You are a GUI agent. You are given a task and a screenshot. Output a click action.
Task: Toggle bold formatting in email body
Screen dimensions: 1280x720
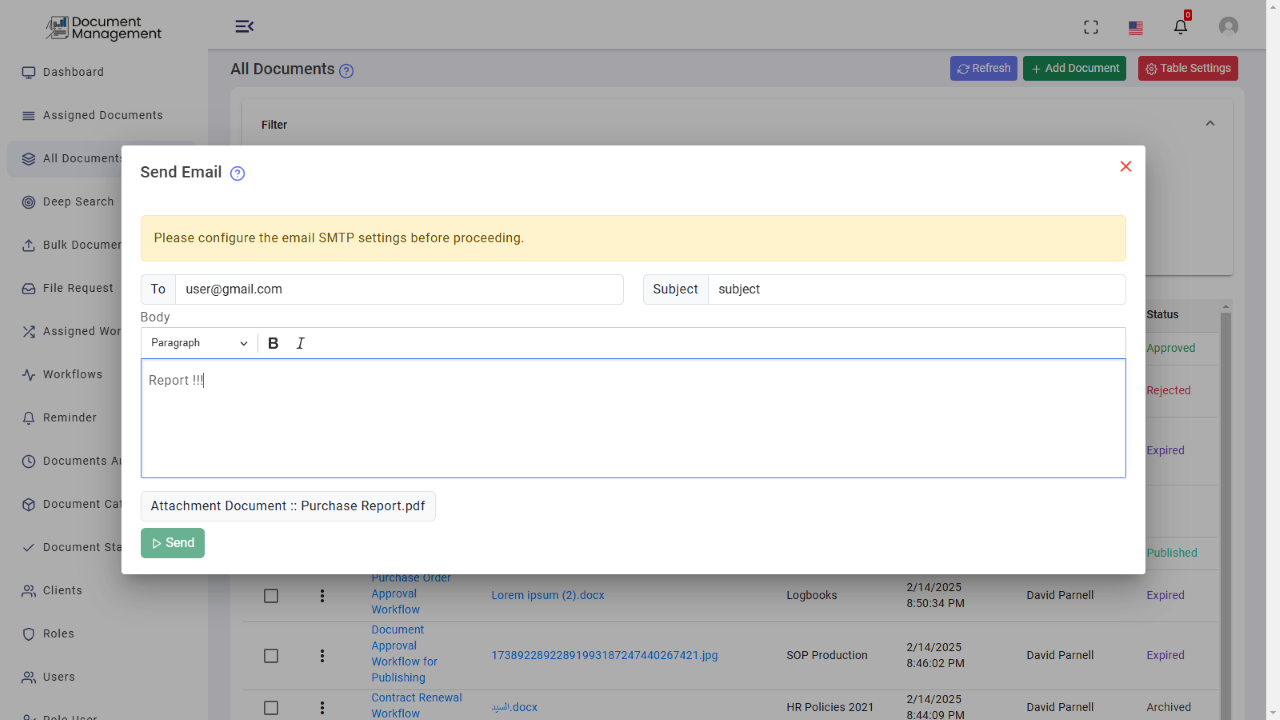[x=273, y=343]
